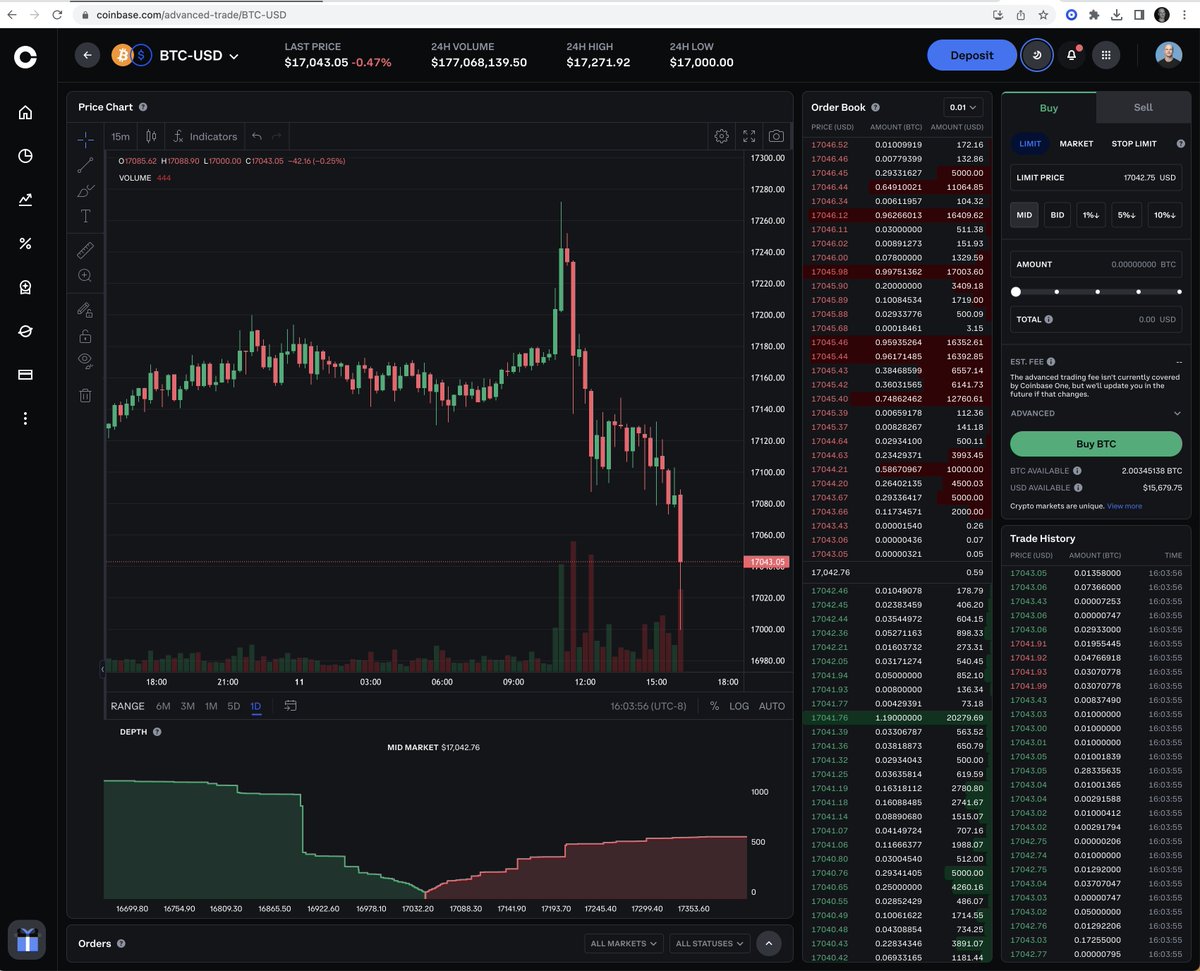This screenshot has height=971, width=1200.
Task: Open the go-to-date calendar icon
Action: [x=290, y=706]
